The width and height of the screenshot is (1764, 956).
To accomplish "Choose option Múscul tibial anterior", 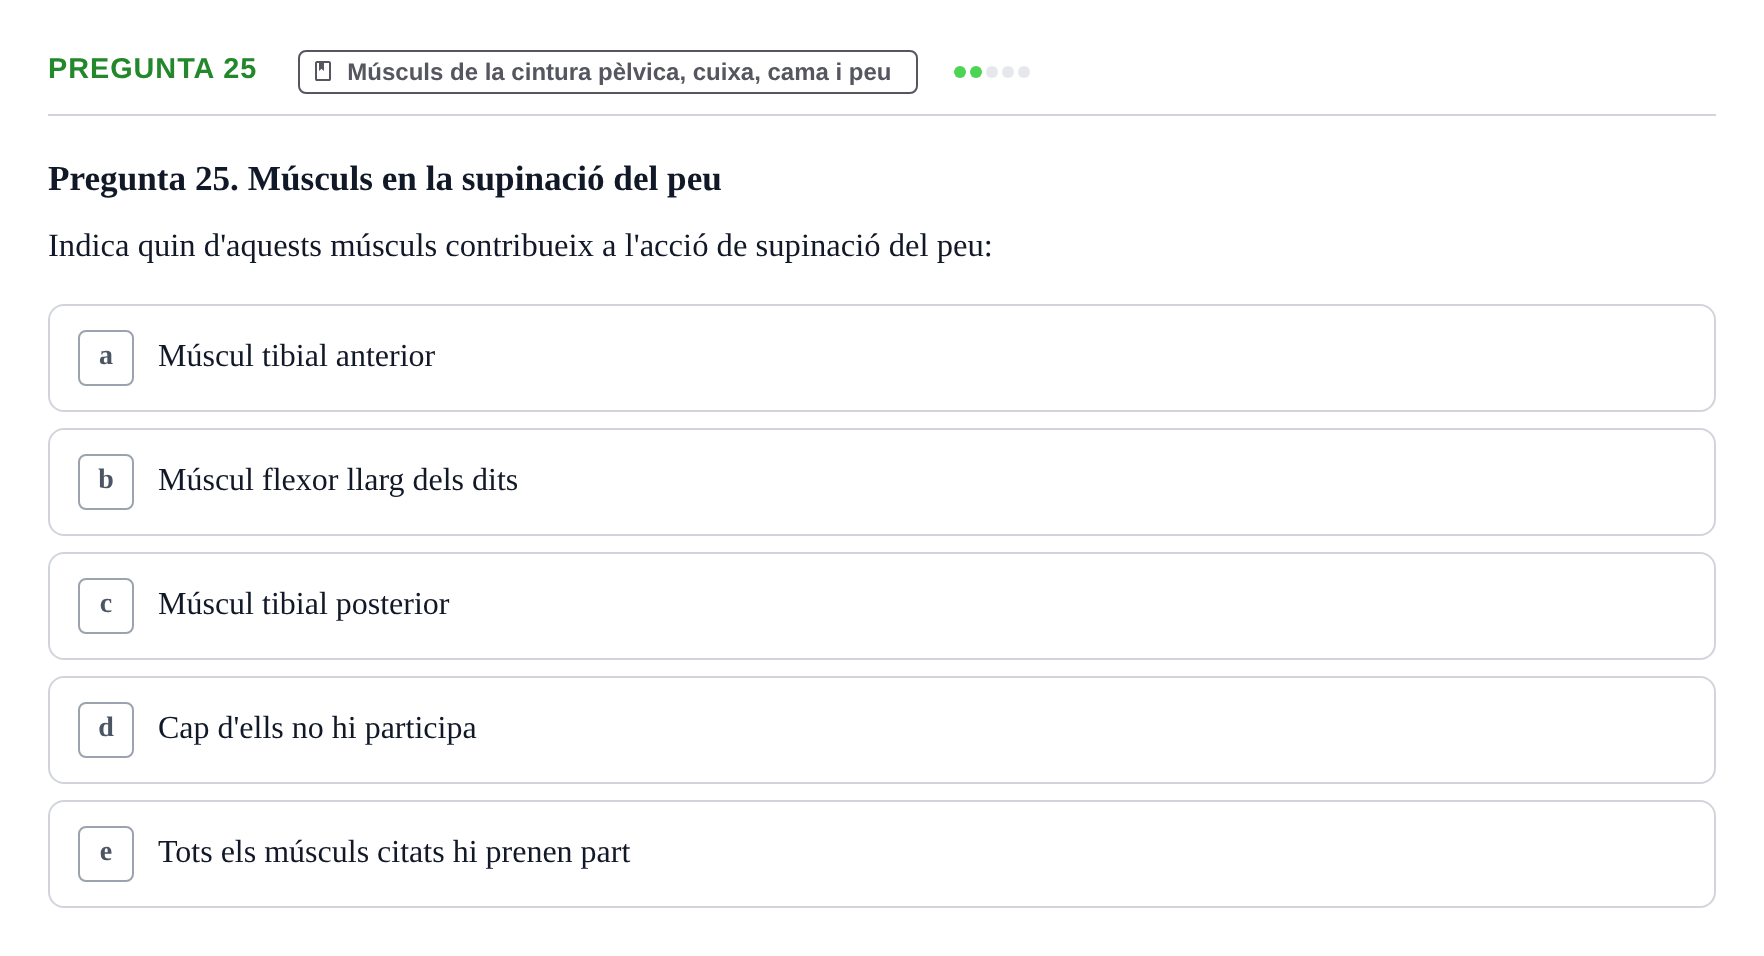I will [882, 358].
